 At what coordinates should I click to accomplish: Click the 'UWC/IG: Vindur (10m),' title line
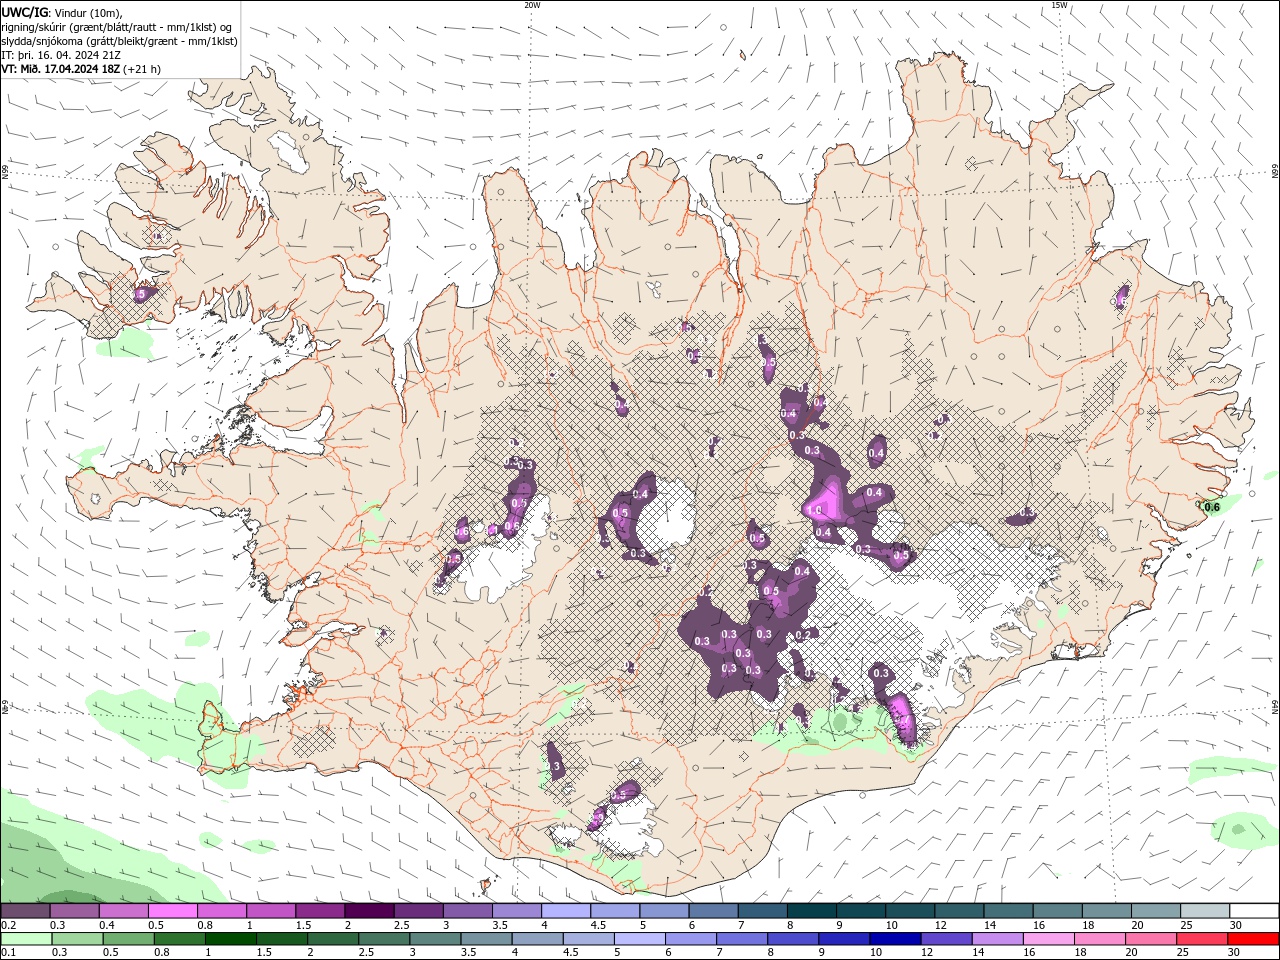[62, 12]
